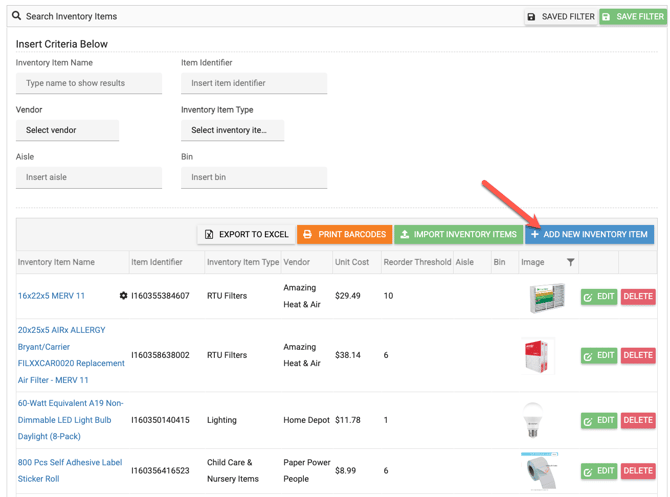Click the Insert aisle field
The height and width of the screenshot is (497, 670).
coord(89,177)
